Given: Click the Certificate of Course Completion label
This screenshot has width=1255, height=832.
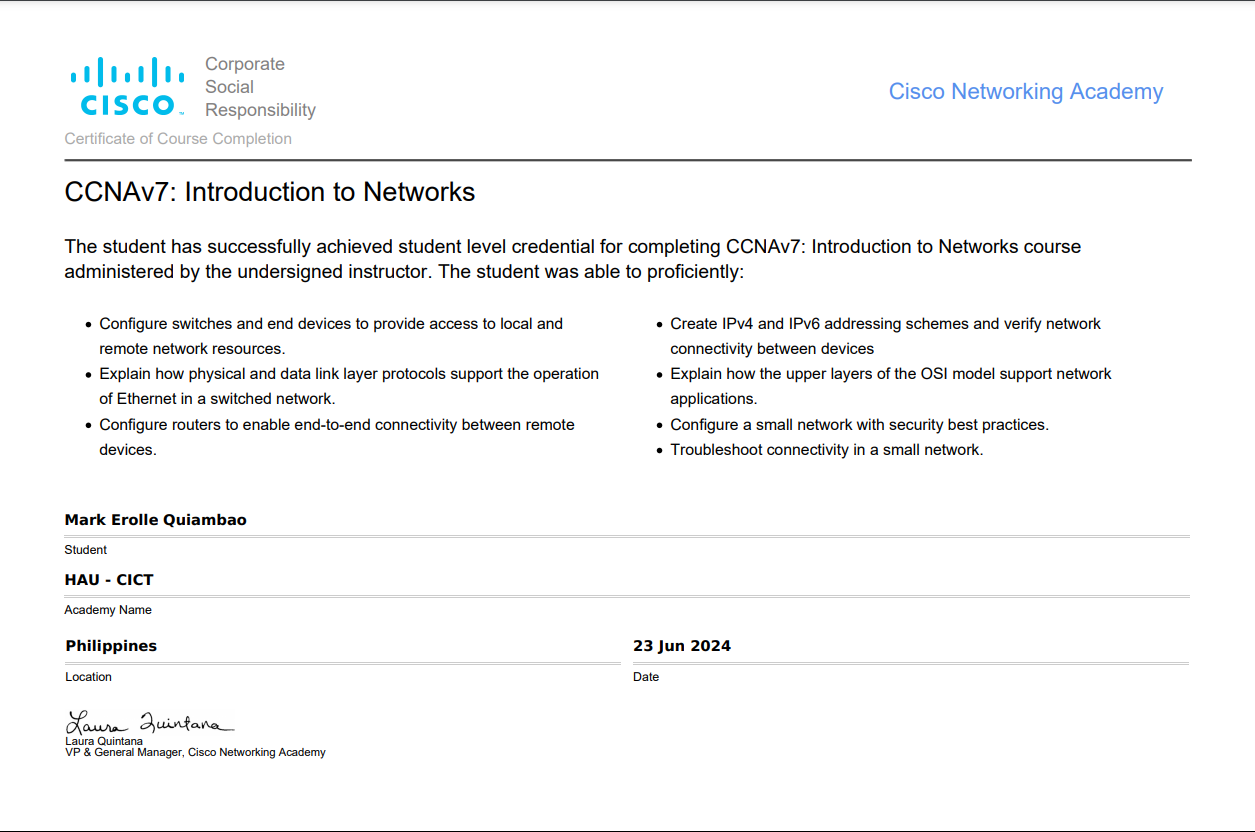Looking at the screenshot, I should (178, 139).
